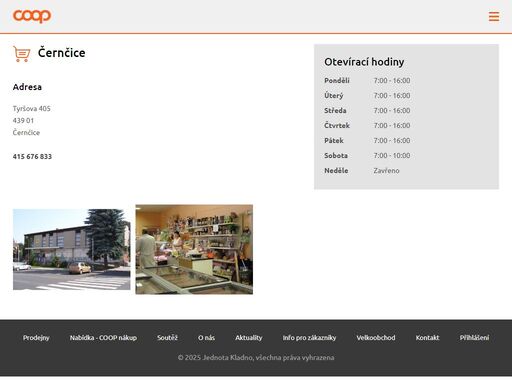This screenshot has width=512, height=384.
Task: Open Nabídka - COOP nákup link
Action: pos(103,338)
